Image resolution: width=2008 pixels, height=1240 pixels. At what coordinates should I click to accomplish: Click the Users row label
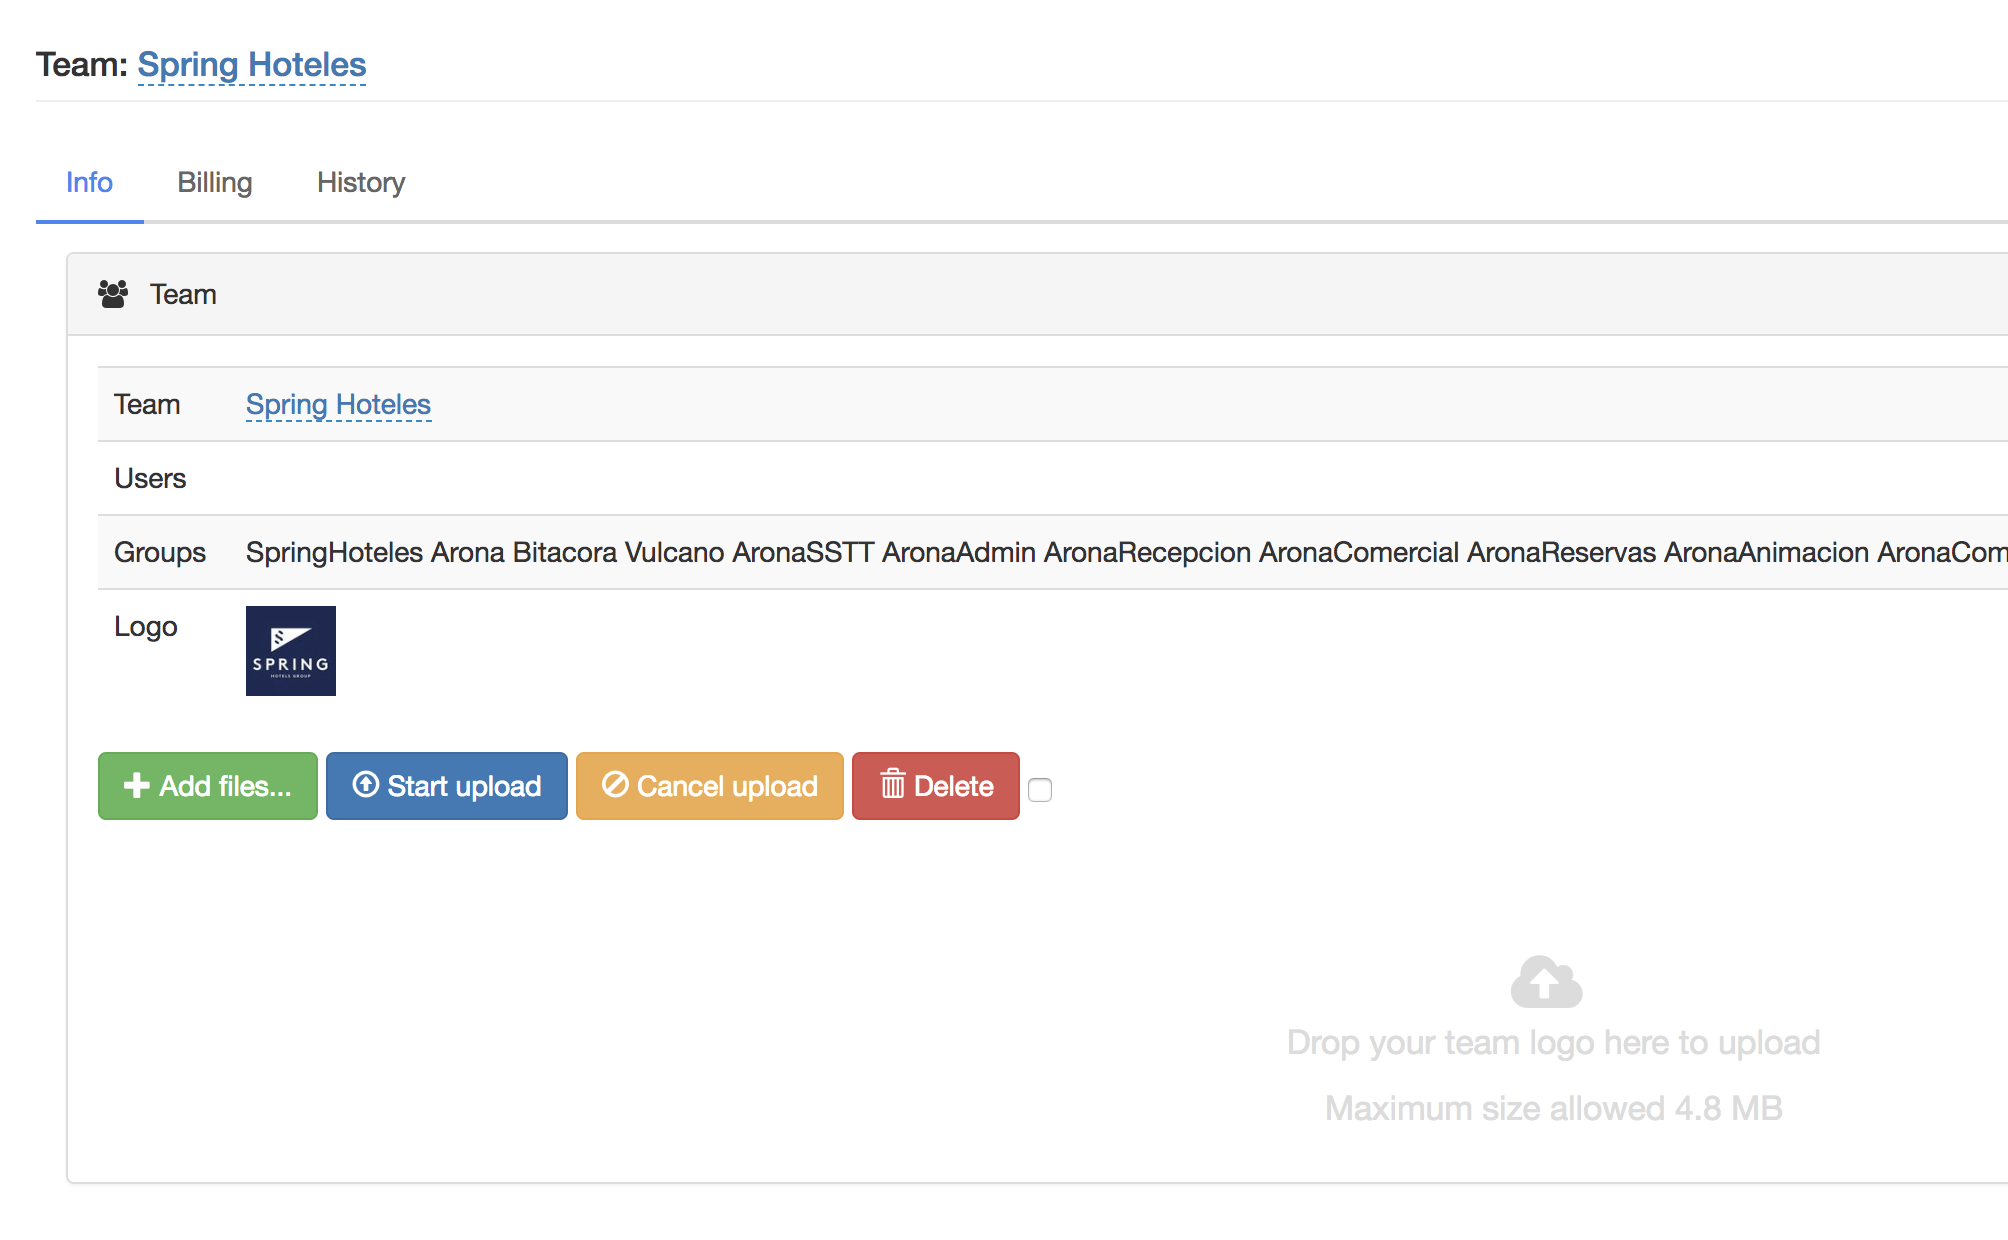tap(150, 478)
